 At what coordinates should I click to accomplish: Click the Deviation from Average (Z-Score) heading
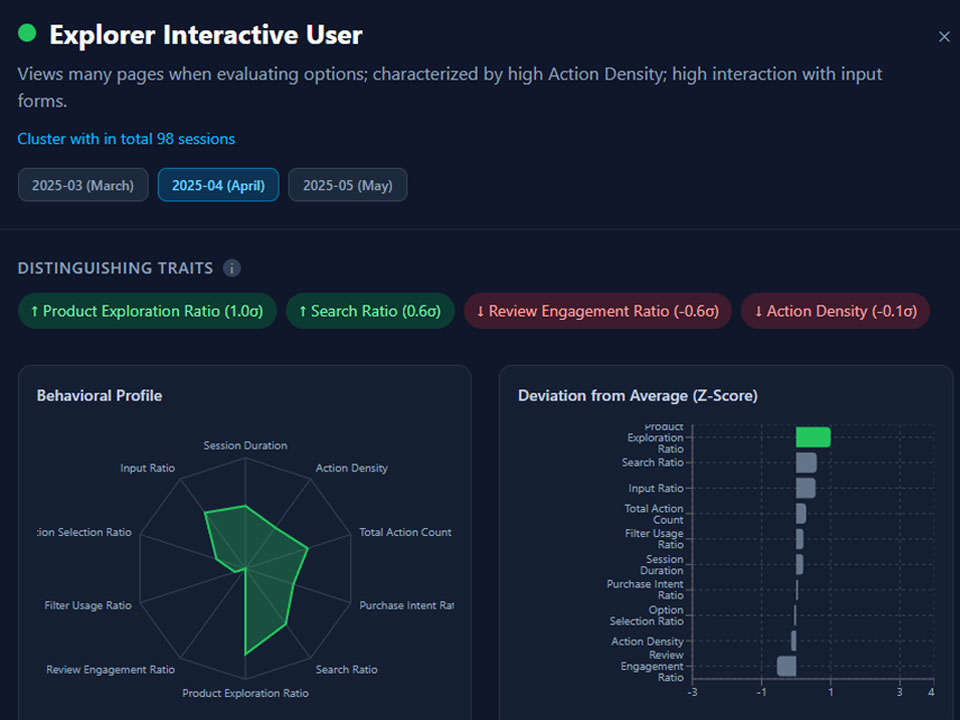click(x=637, y=396)
